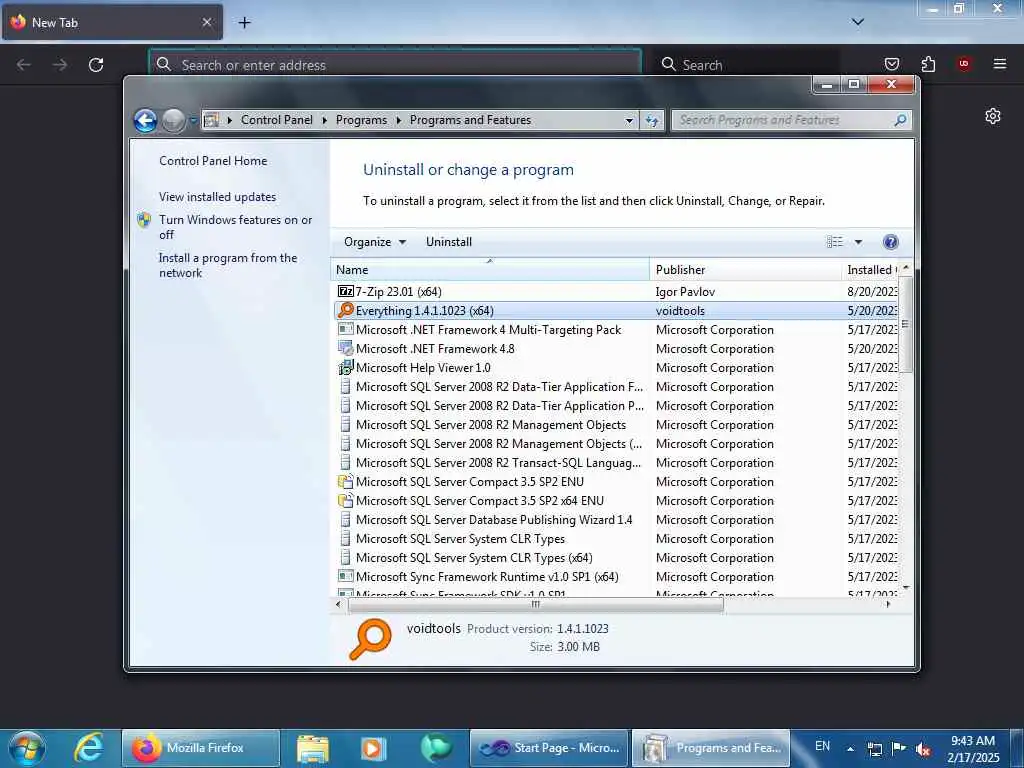
Task: Click the Uninstall toolbar button
Action: point(449,242)
